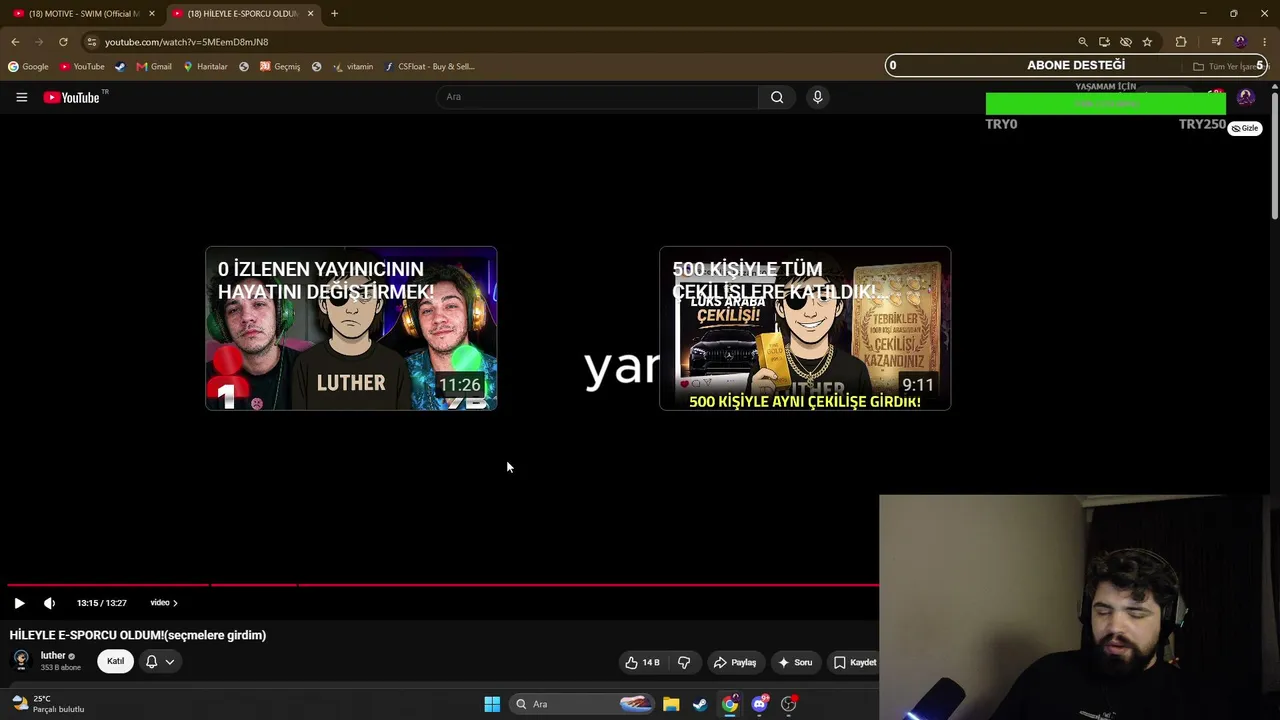
Task: Bookmark this page with the star
Action: tap(1147, 42)
